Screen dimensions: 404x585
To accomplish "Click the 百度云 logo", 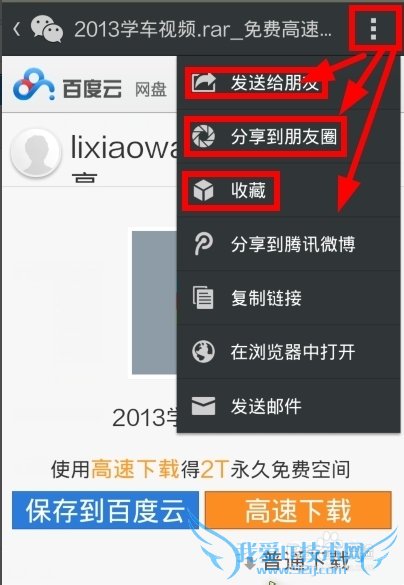I will [x=67, y=85].
